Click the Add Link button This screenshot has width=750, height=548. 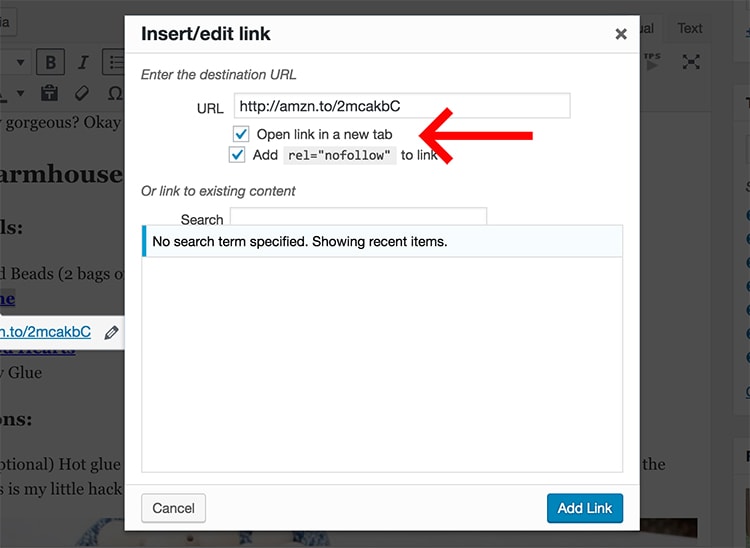[x=585, y=508]
